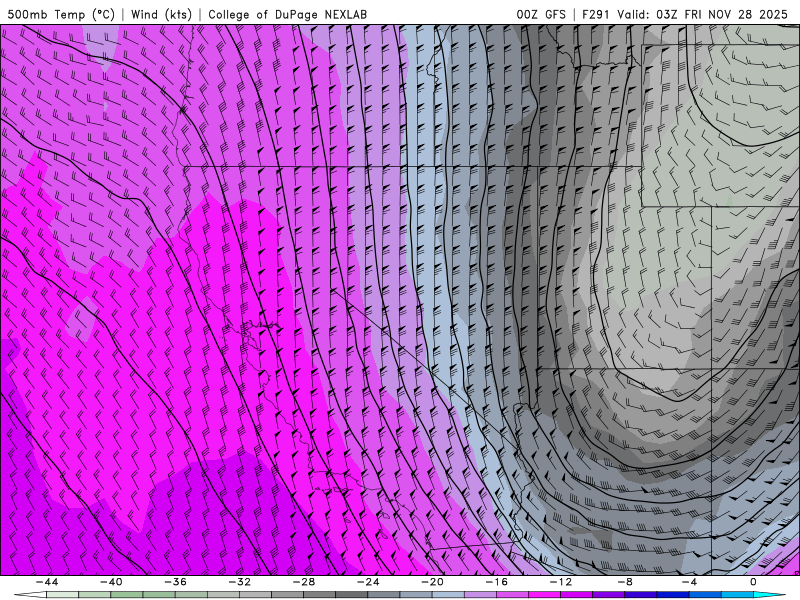The image size is (800, 600).
Task: Click the 'College of DuPage NEXLAB' credit text
Action: point(287,14)
